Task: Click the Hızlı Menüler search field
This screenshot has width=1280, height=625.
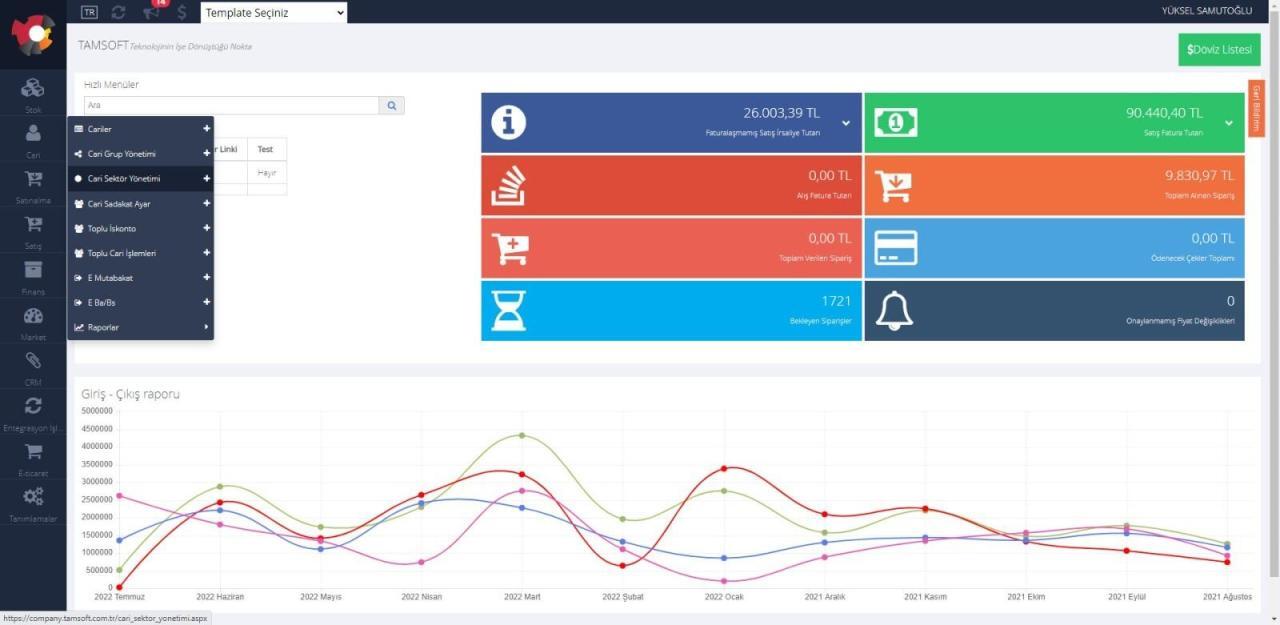Action: click(231, 105)
